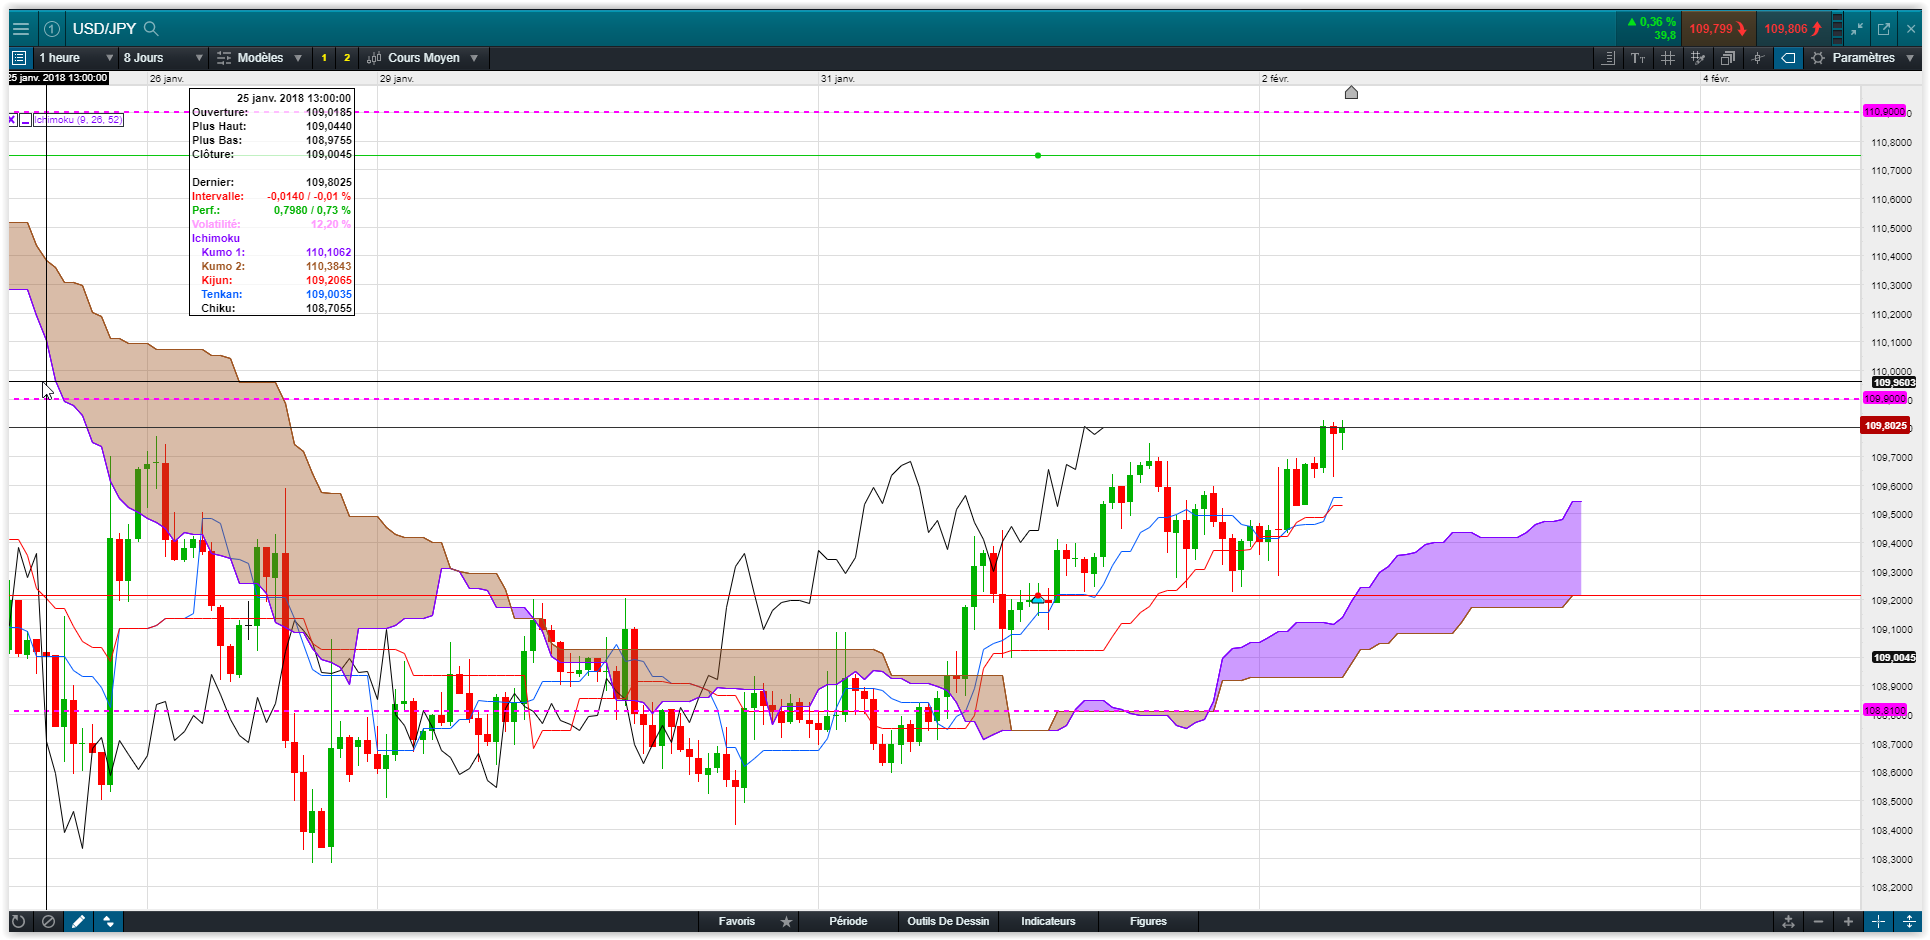
Task: Open the Cours Moyen price dropdown
Action: [423, 58]
